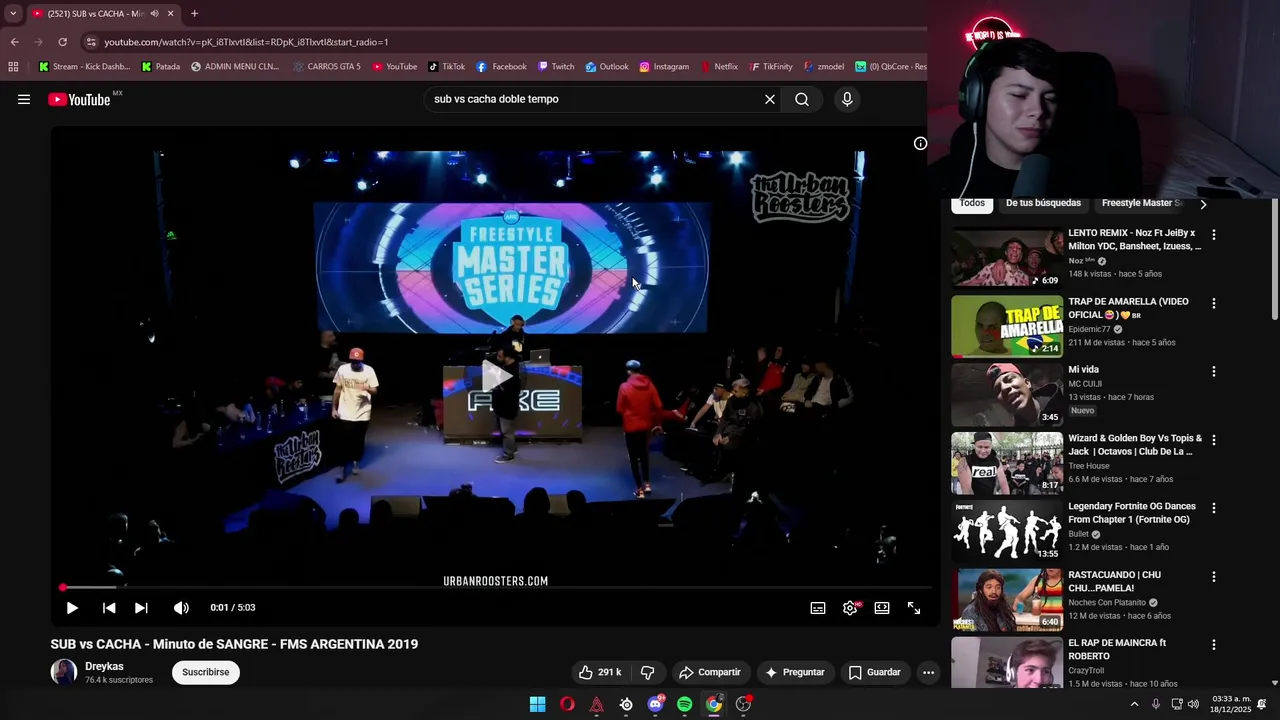Open options menu for Mi vida
Viewport: 1280px width, 720px height.
click(x=1214, y=371)
